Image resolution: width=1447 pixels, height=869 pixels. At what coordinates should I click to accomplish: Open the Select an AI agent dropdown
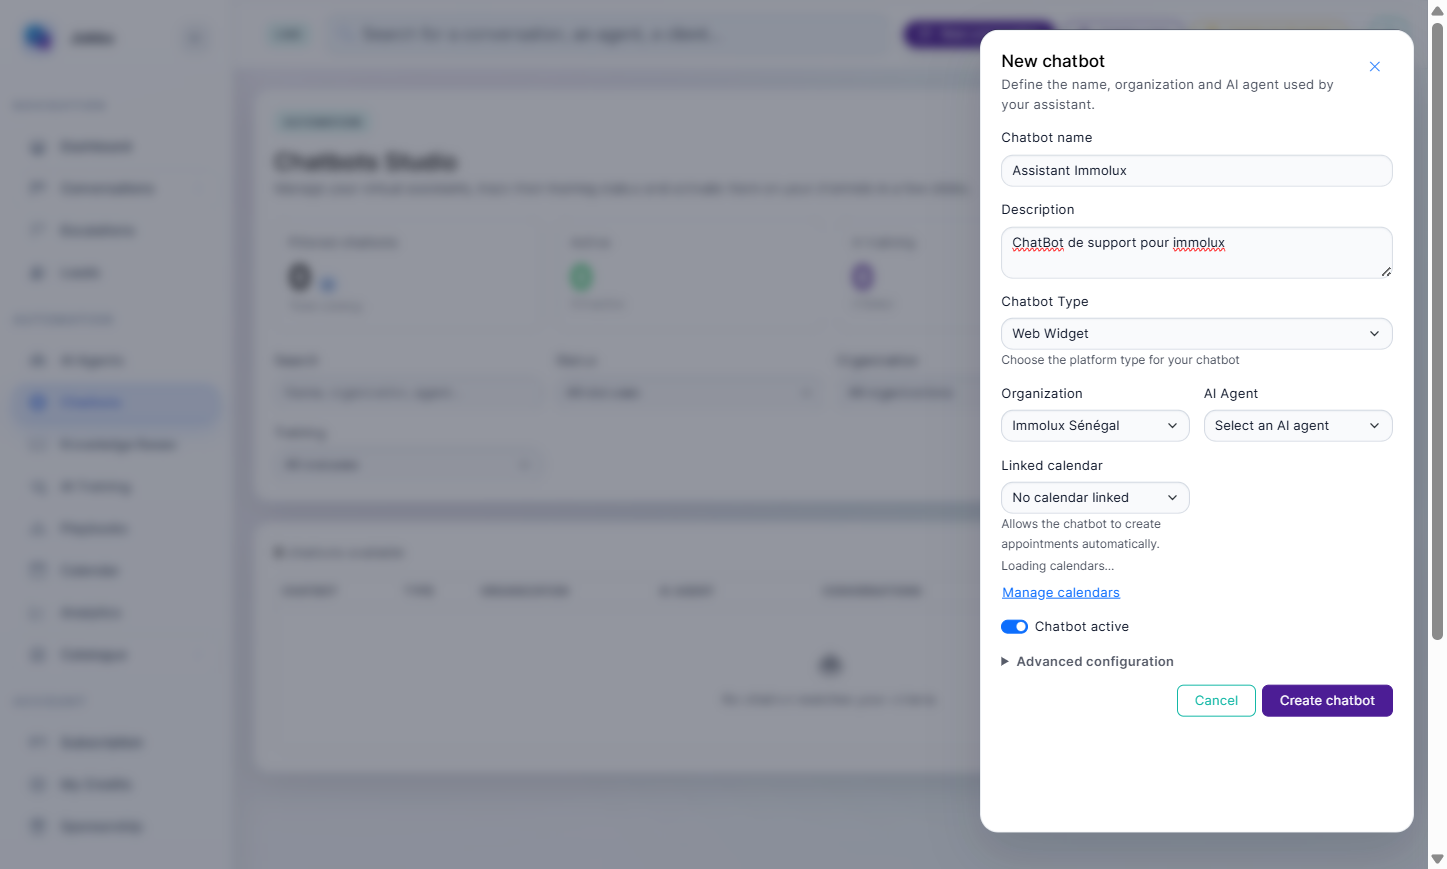click(1298, 426)
